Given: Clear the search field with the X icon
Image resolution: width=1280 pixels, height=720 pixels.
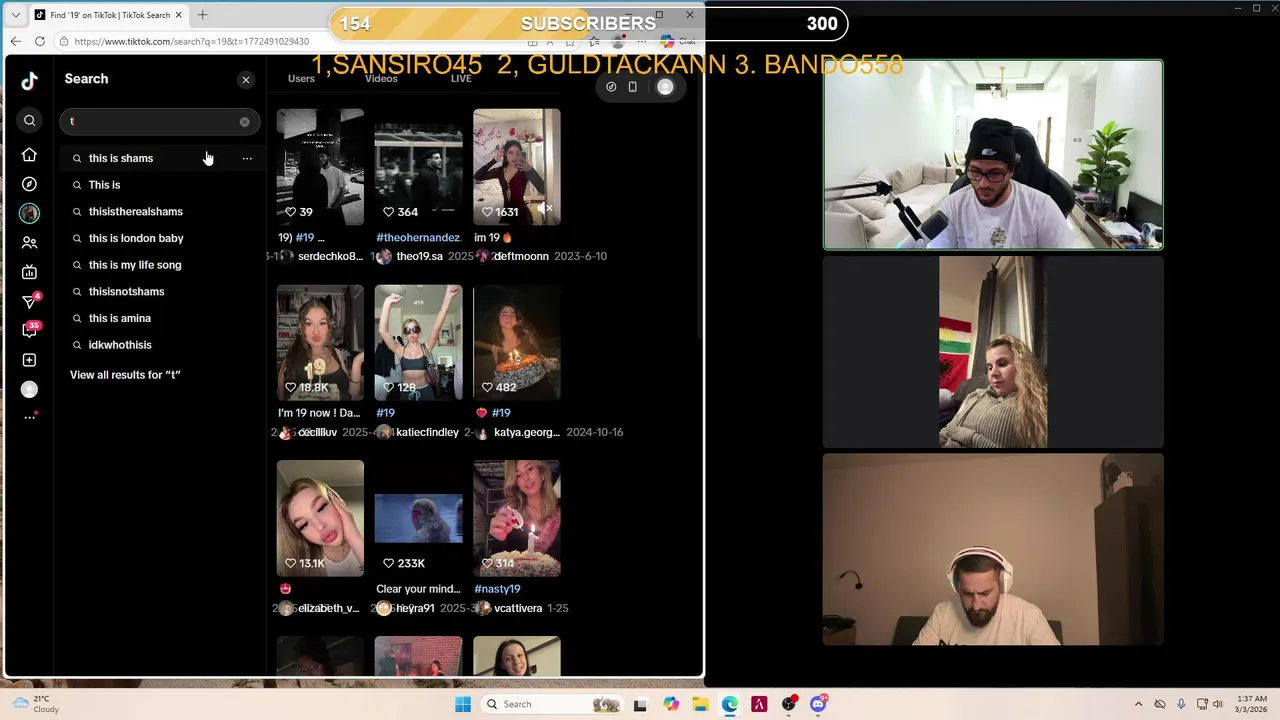Looking at the screenshot, I should (244, 121).
